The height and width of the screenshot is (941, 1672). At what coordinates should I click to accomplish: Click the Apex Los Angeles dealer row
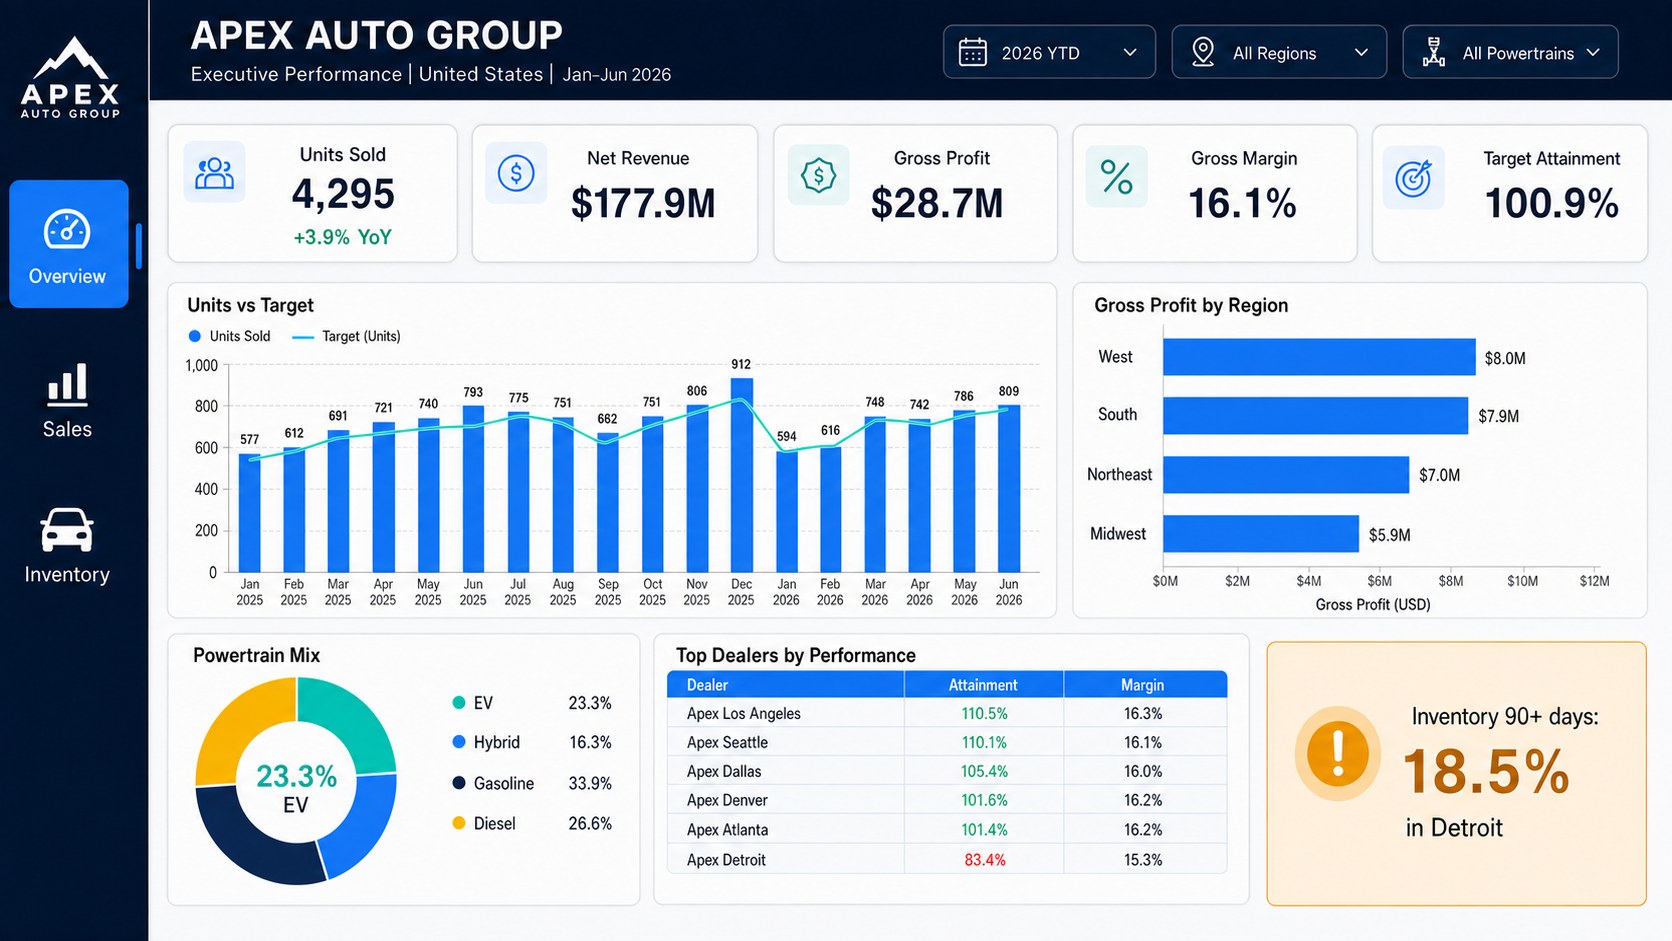[x=946, y=714]
